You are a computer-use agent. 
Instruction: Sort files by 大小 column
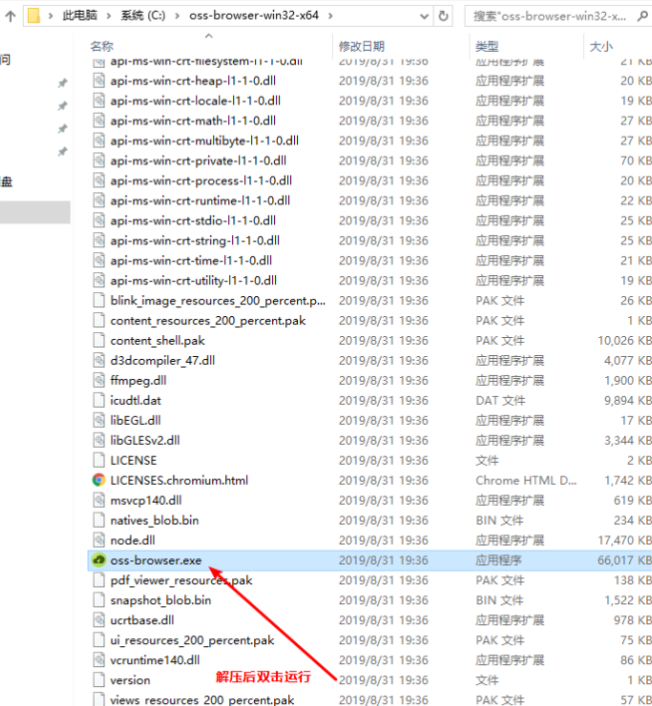point(601,46)
